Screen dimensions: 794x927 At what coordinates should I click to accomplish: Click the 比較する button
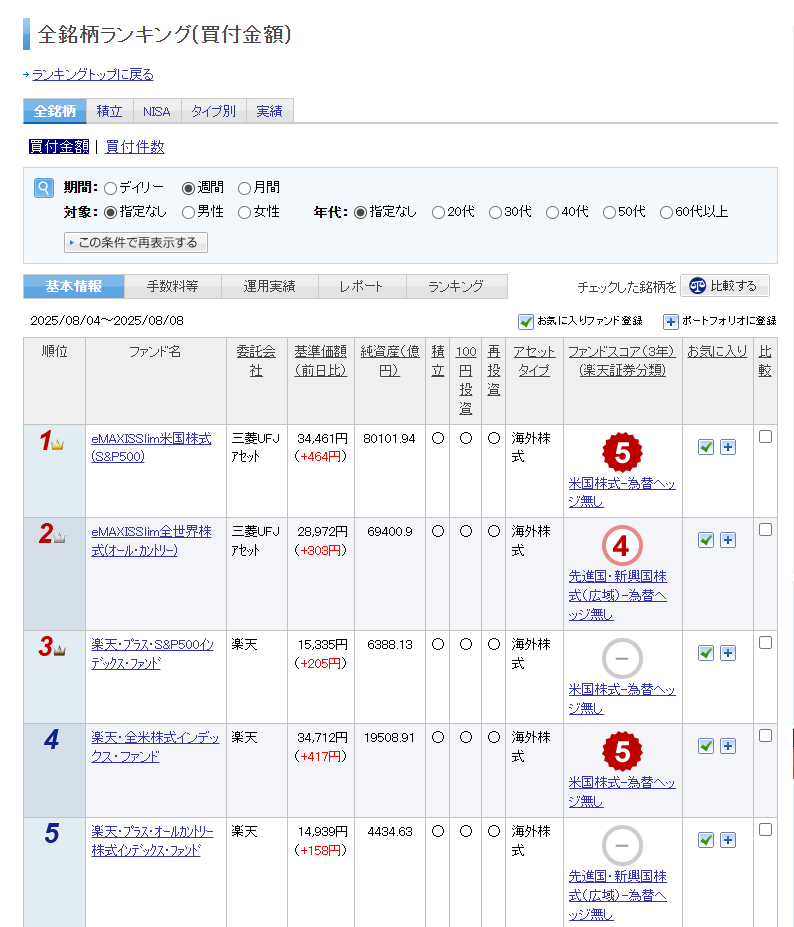pos(725,286)
